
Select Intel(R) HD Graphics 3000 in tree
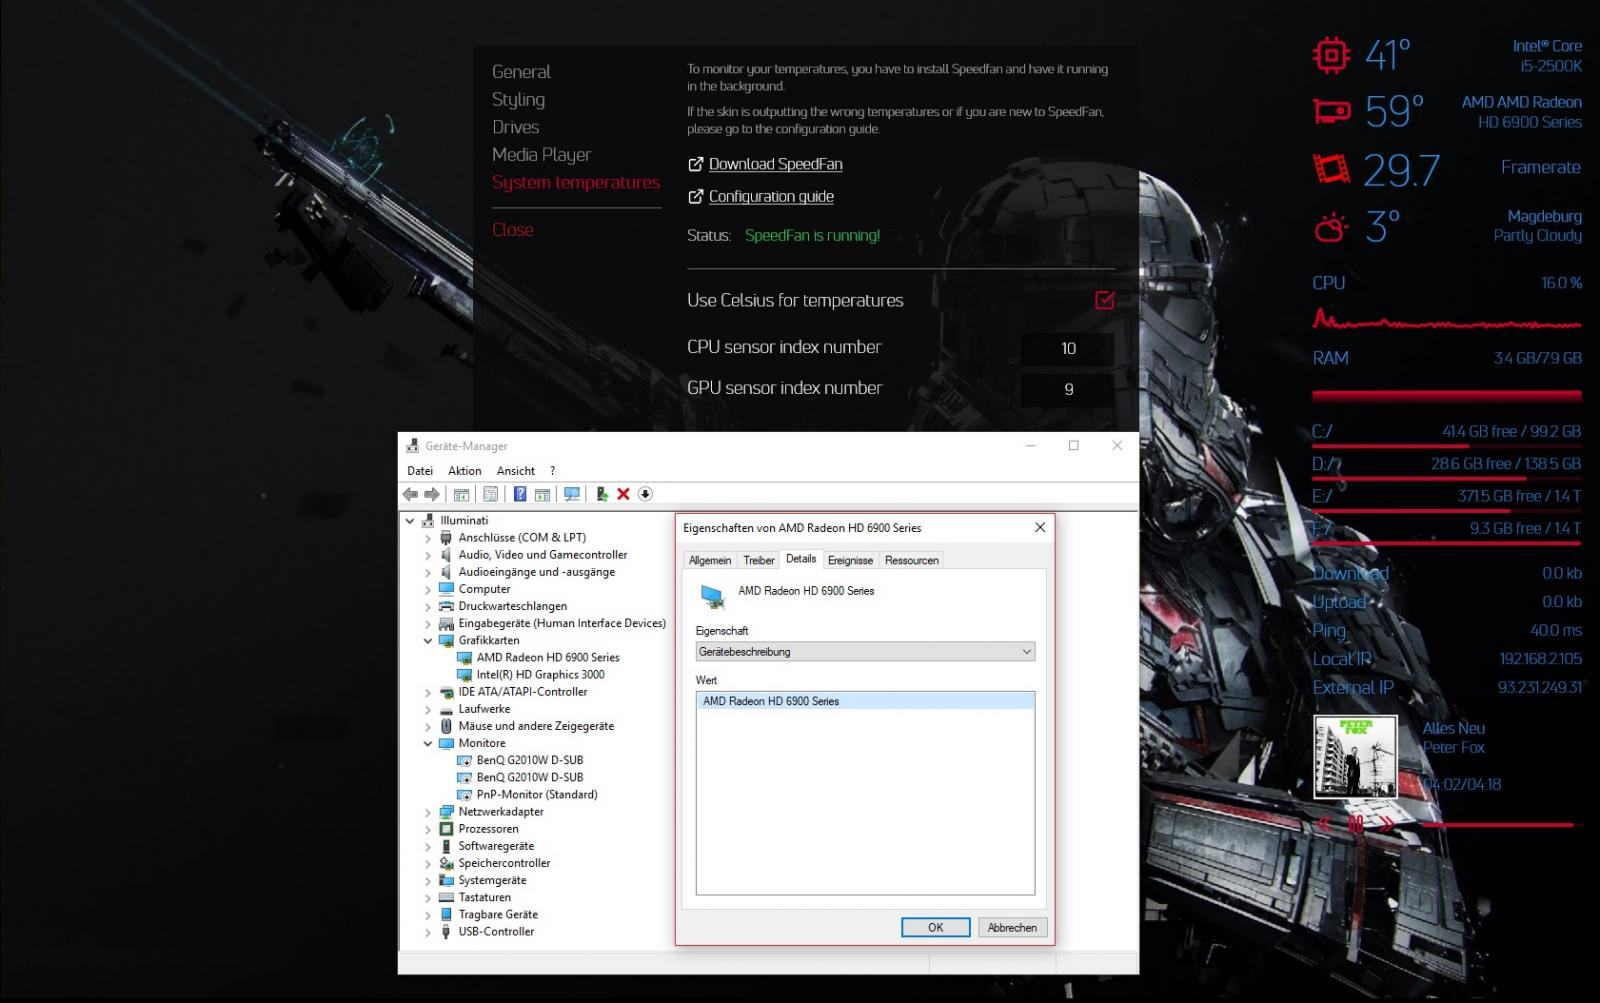[x=540, y=675]
